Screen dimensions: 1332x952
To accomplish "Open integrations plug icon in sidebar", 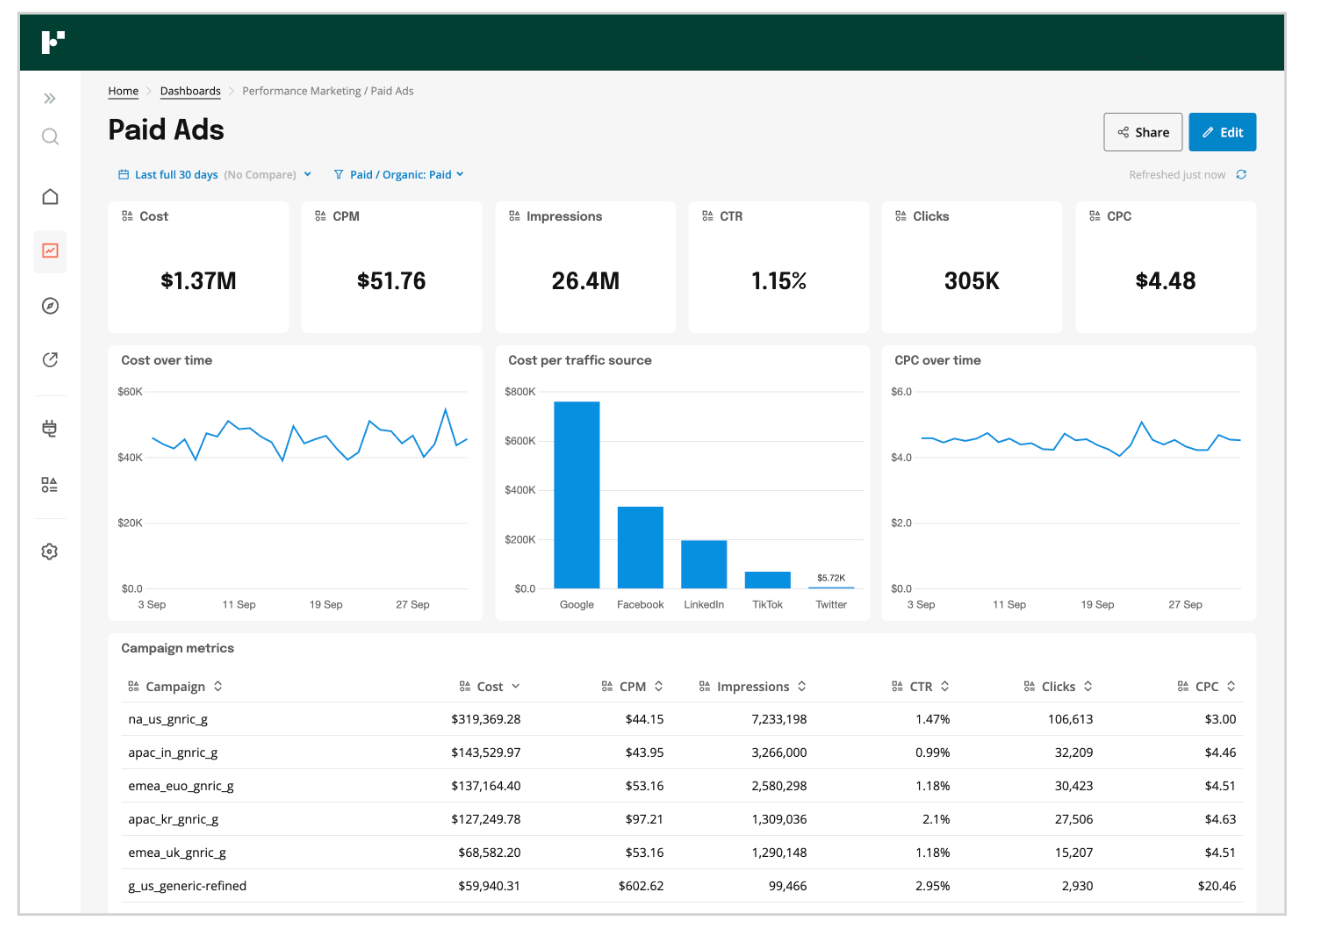I will coord(50,429).
